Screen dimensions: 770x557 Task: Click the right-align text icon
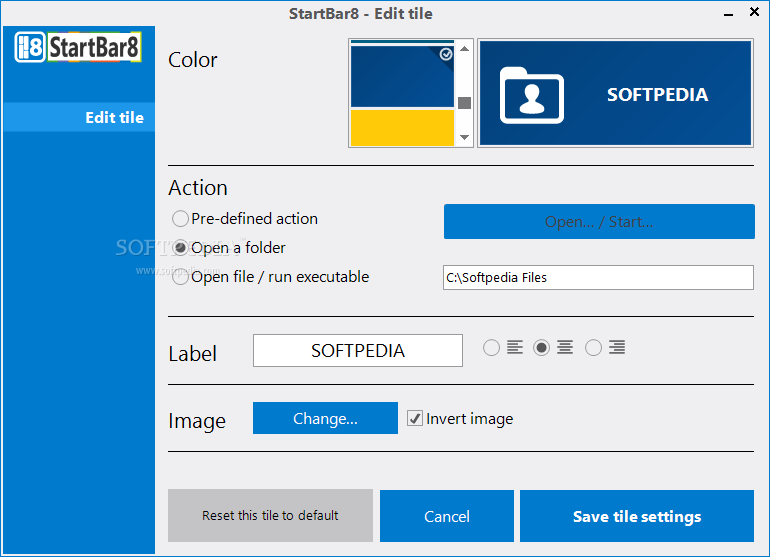(617, 347)
